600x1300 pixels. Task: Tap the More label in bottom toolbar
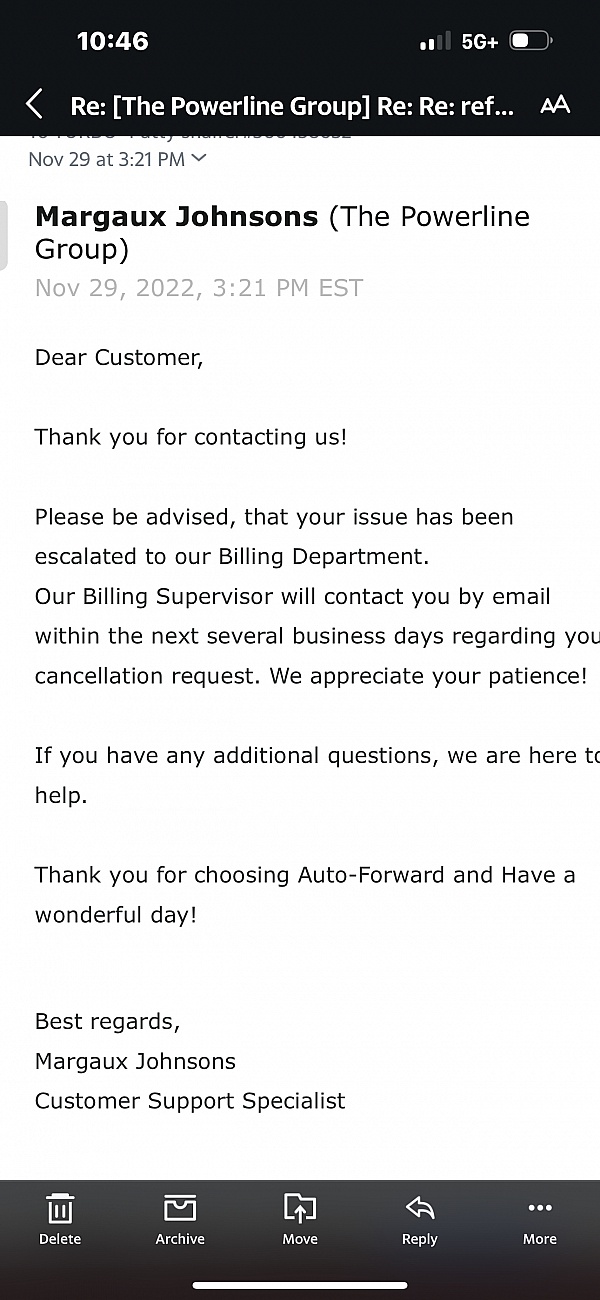540,1239
